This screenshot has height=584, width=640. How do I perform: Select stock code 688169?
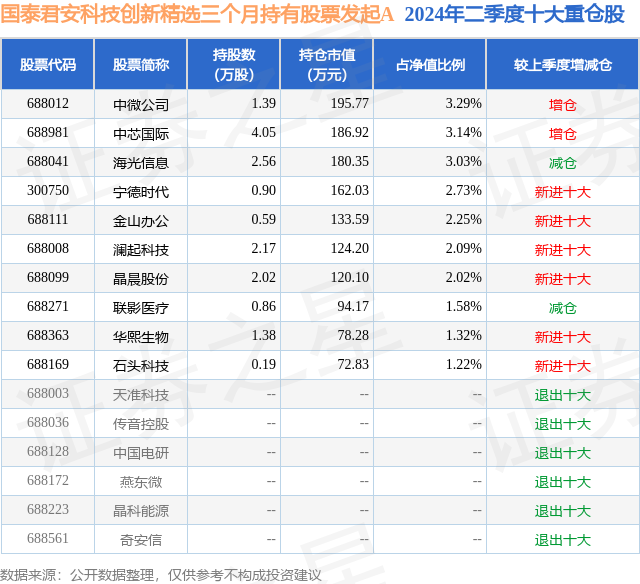coord(48,364)
